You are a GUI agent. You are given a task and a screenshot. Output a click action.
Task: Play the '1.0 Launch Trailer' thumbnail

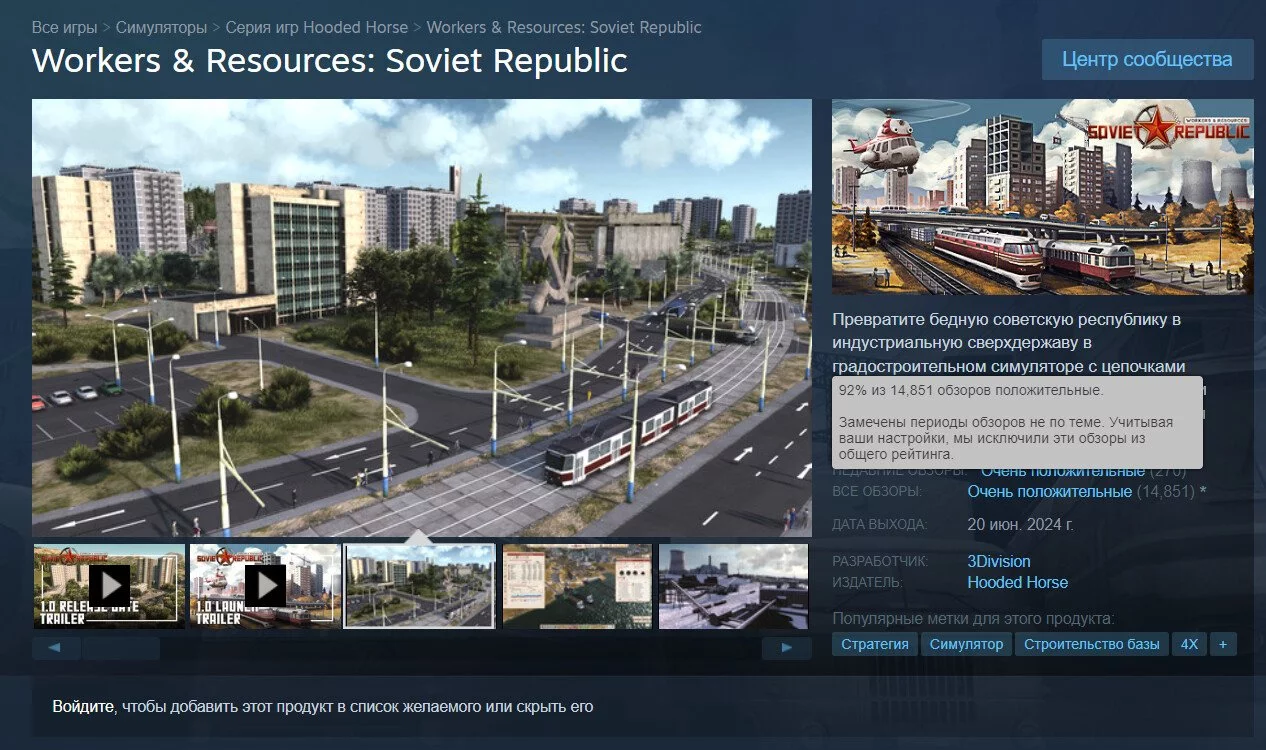(x=265, y=586)
